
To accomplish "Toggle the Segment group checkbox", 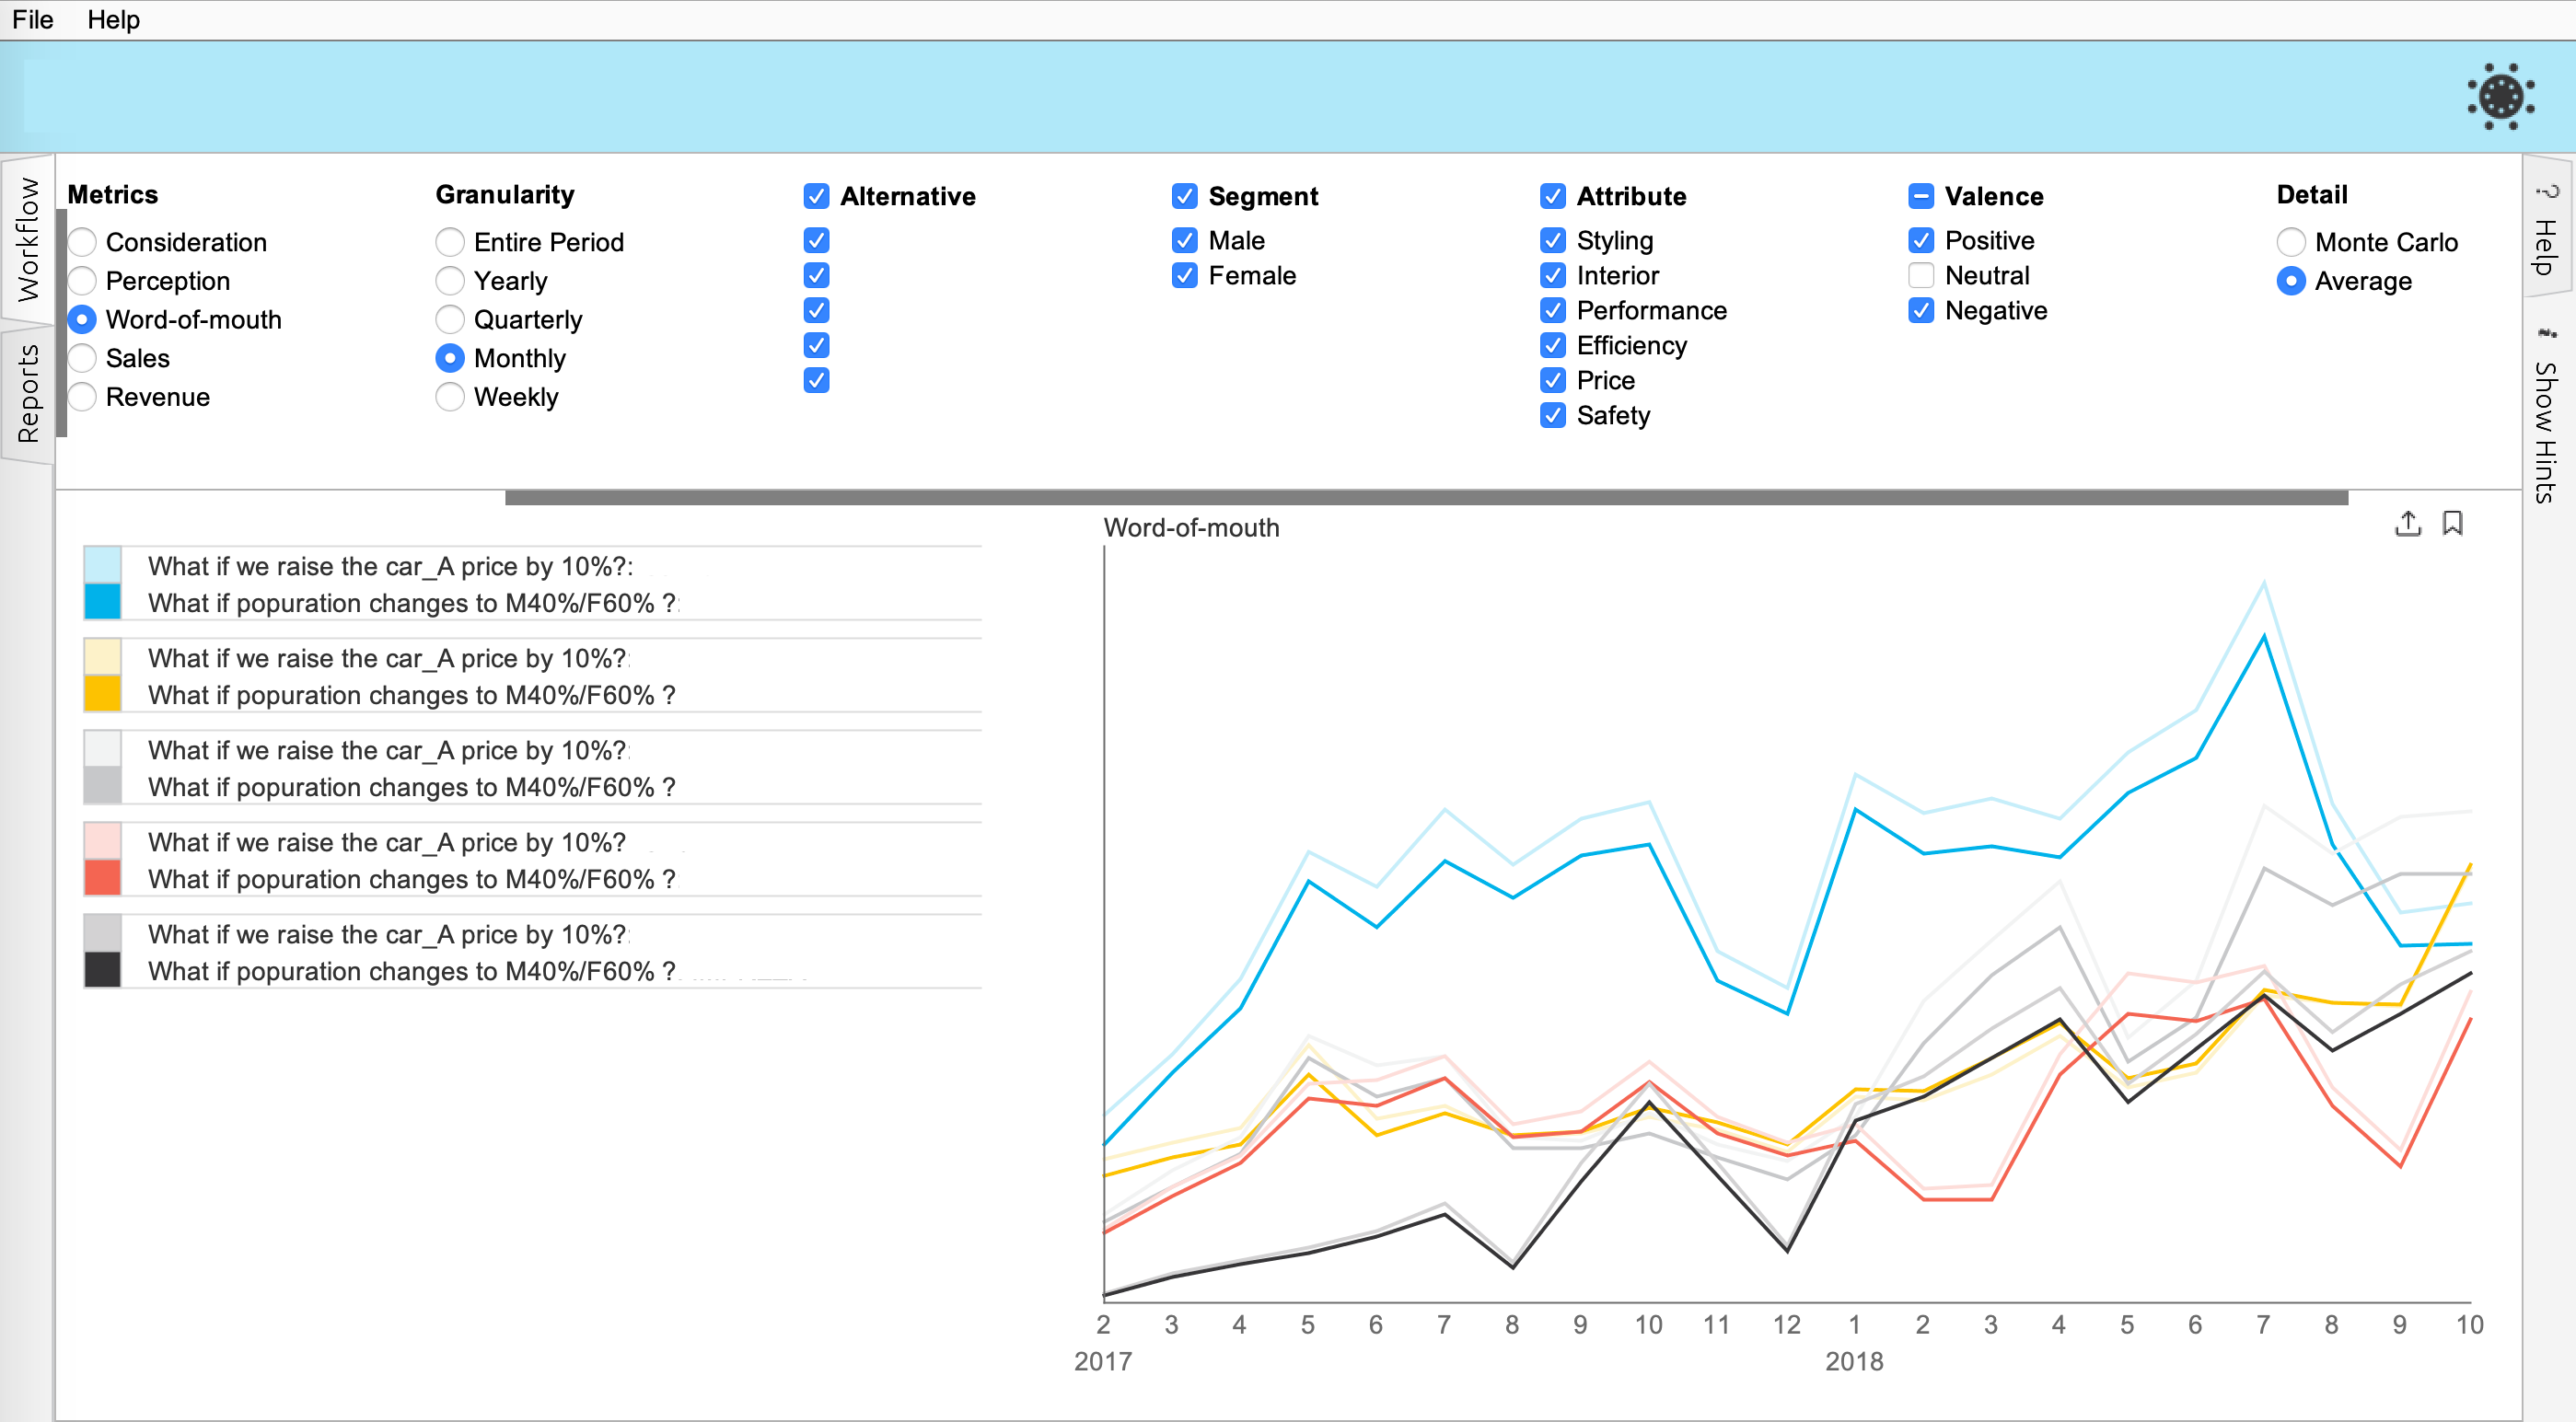I will pos(1184,196).
